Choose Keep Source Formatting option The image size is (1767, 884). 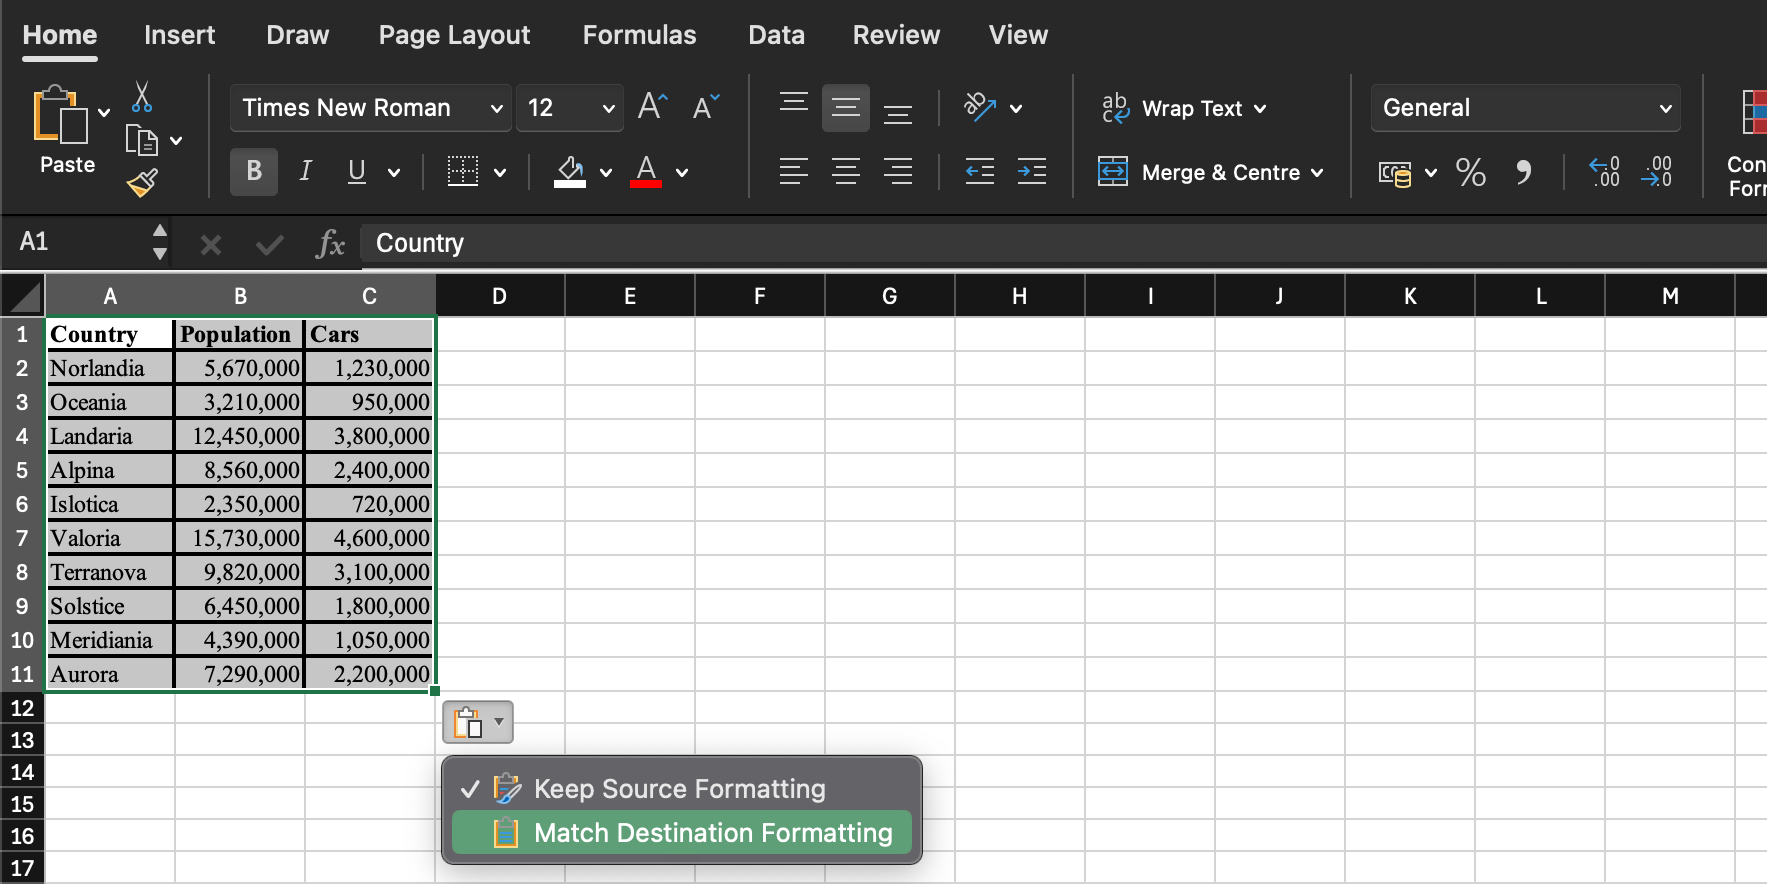[x=682, y=789]
